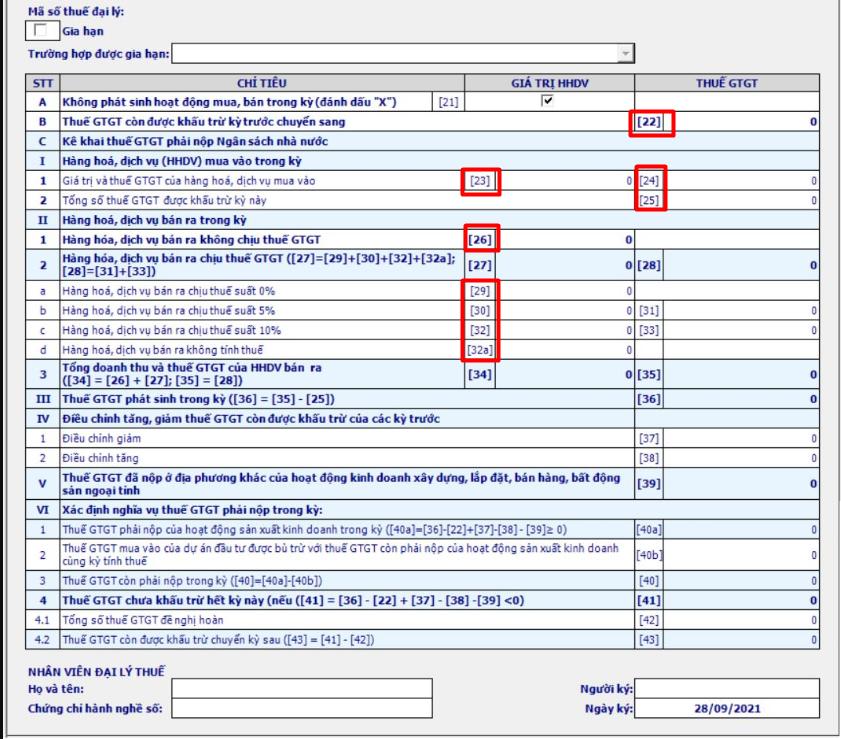841x739 pixels.
Task: Uncheck the [21] no-activity checkbox
Action: [547, 100]
